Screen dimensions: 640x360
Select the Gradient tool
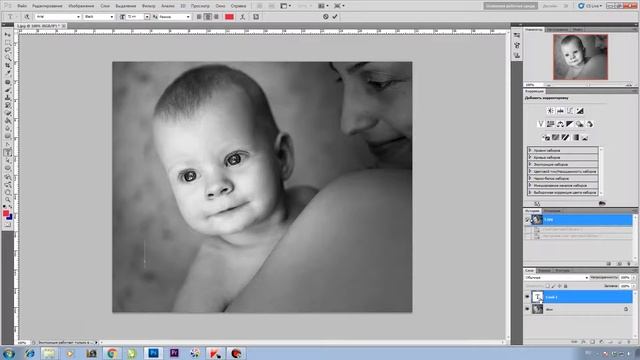[8, 121]
